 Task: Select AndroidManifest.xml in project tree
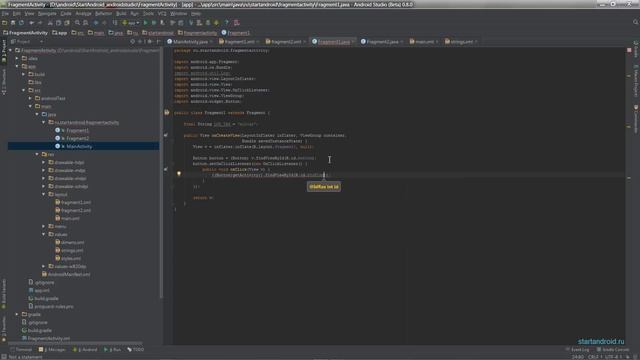coord(69,274)
